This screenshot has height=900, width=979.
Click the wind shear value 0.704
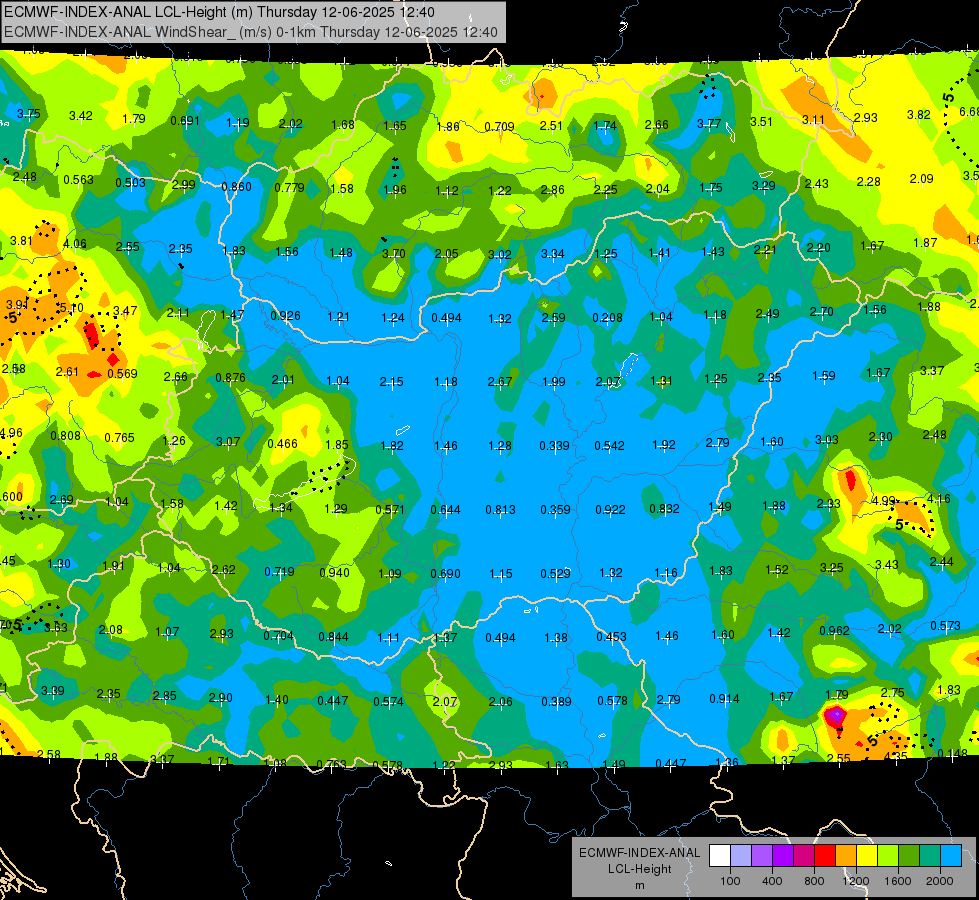[278, 636]
